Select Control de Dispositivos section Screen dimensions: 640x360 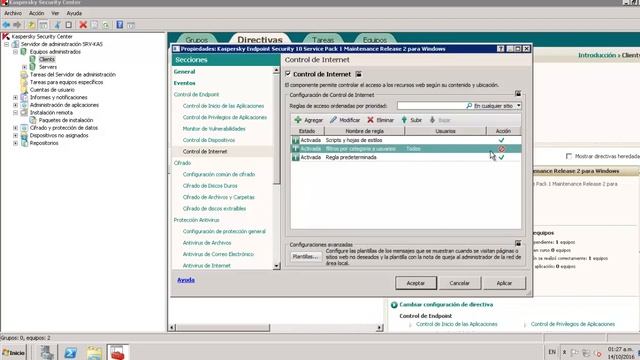point(209,140)
